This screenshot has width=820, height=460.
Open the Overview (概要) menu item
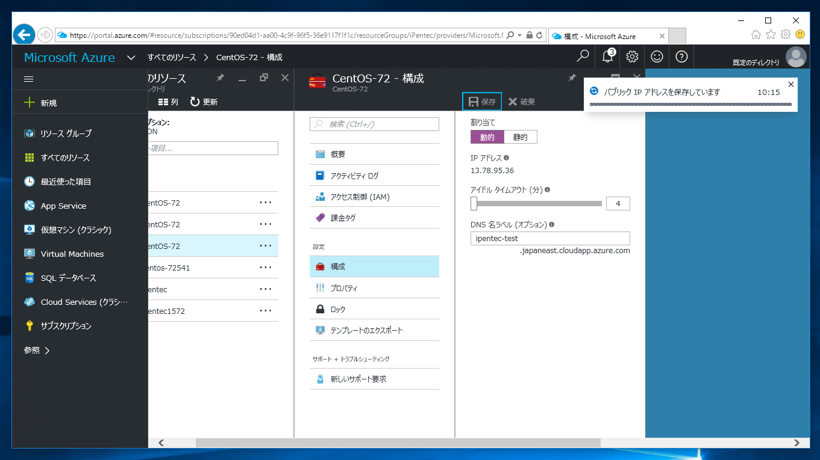pos(374,154)
